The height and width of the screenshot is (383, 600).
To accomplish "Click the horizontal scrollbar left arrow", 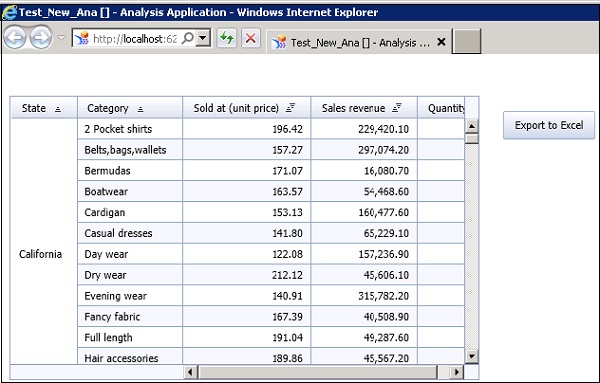I will (190, 372).
